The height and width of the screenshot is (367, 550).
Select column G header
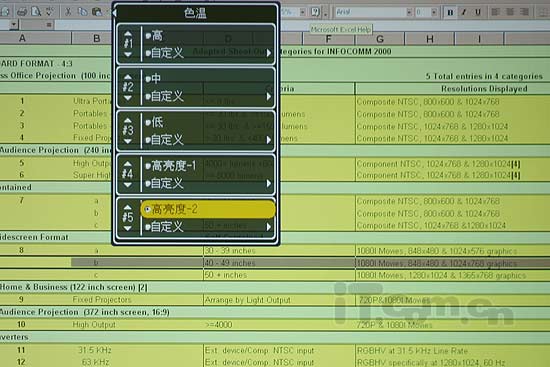coord(380,39)
